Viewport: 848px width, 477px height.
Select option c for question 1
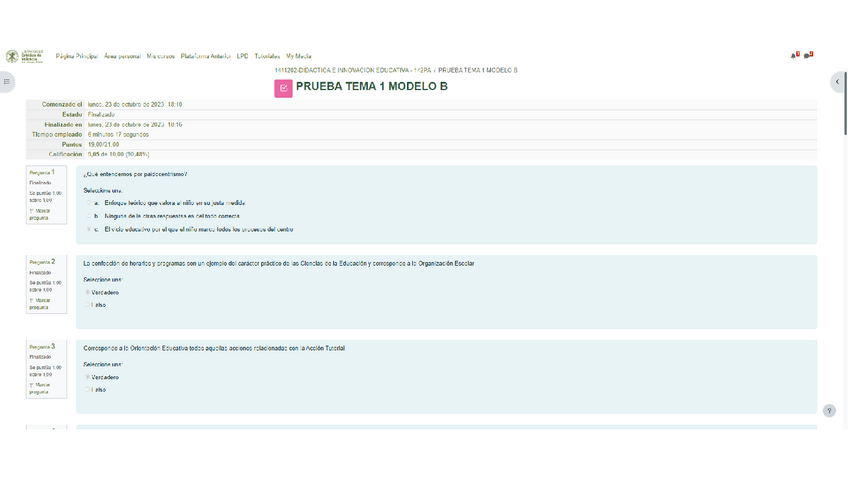[89, 229]
